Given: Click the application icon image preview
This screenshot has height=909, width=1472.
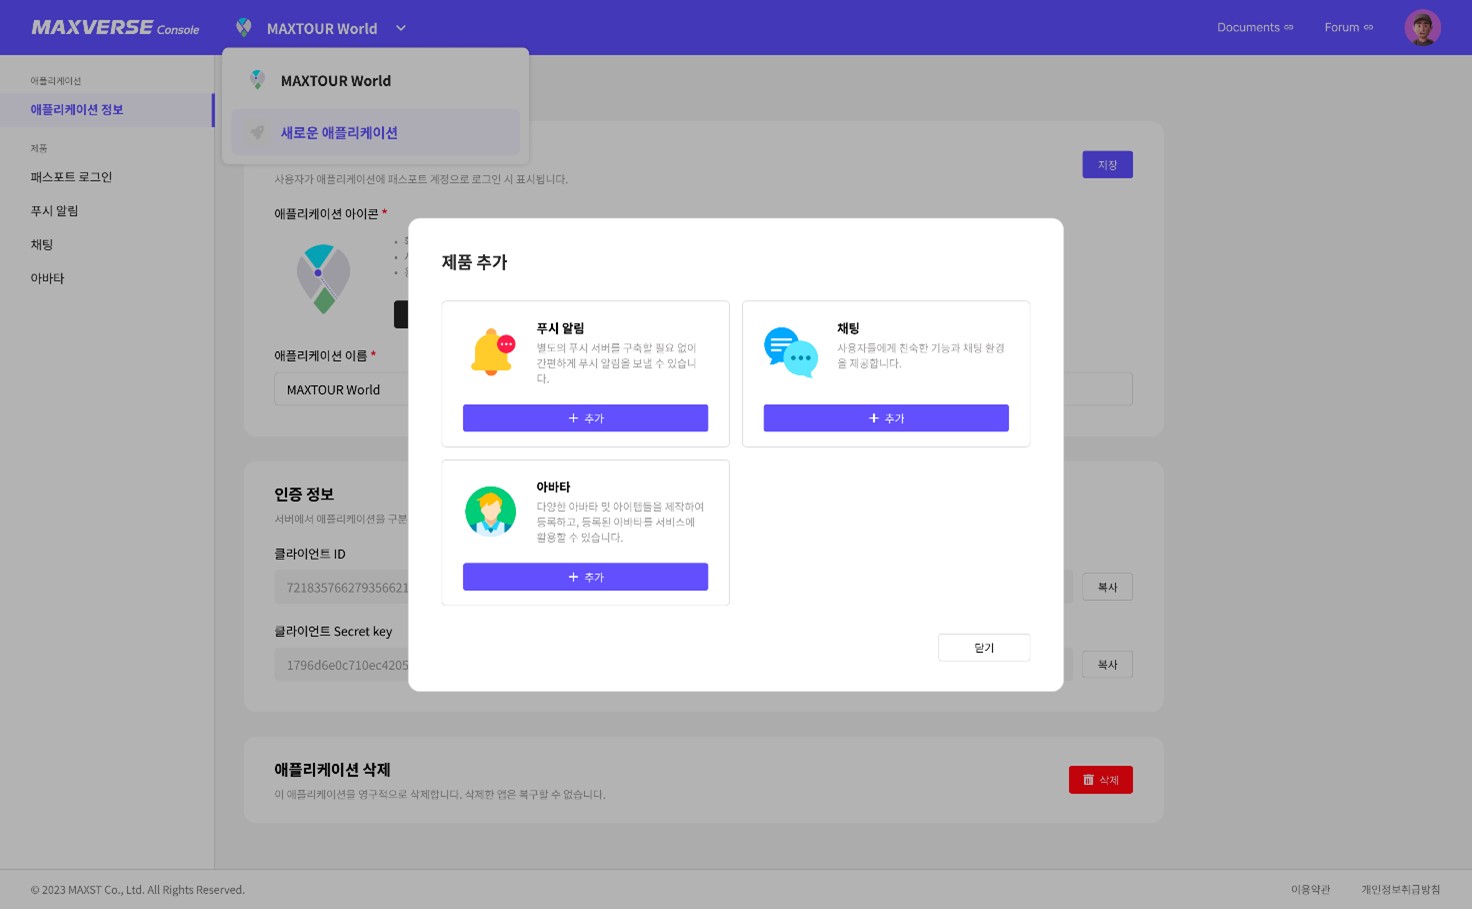Looking at the screenshot, I should click(x=323, y=278).
